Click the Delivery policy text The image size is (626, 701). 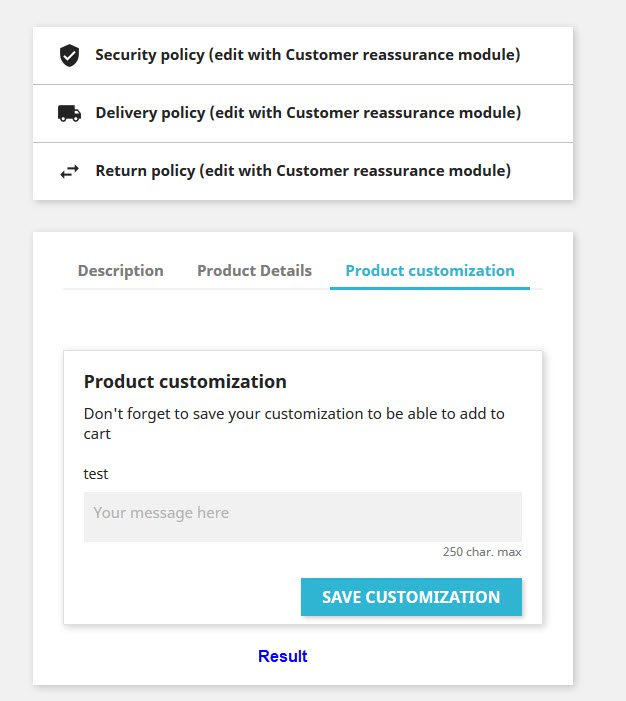point(308,113)
